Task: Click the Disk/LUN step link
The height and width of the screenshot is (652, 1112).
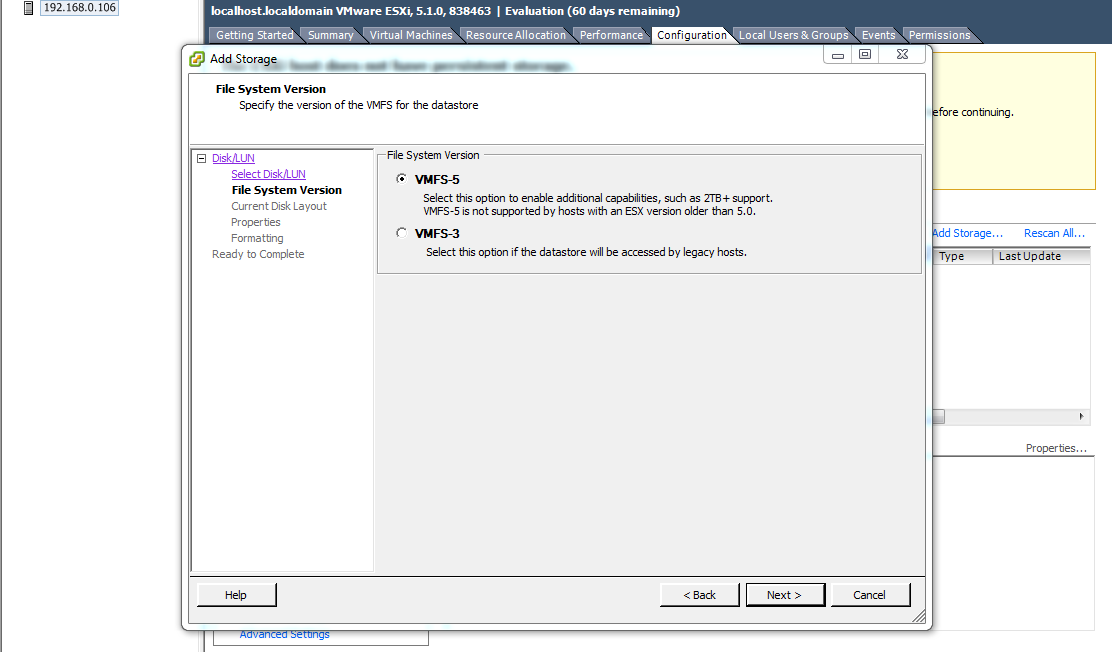Action: pos(233,158)
